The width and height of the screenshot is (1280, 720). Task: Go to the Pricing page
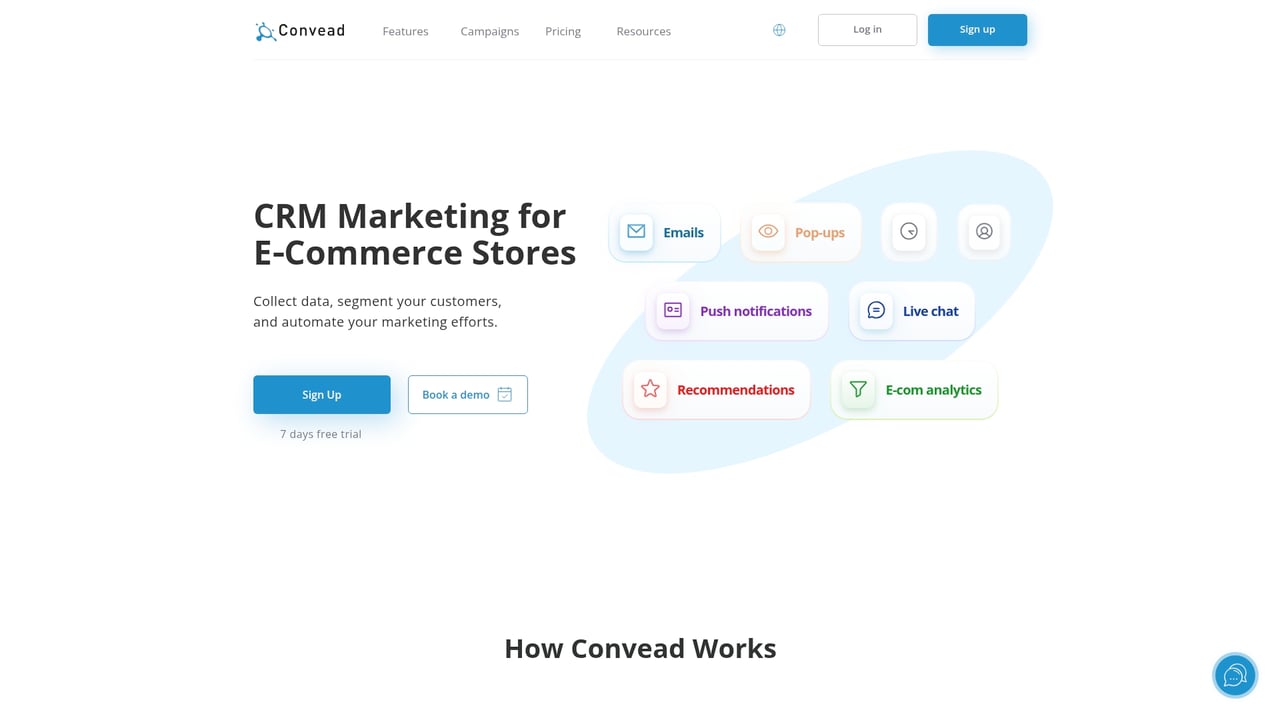coord(562,31)
